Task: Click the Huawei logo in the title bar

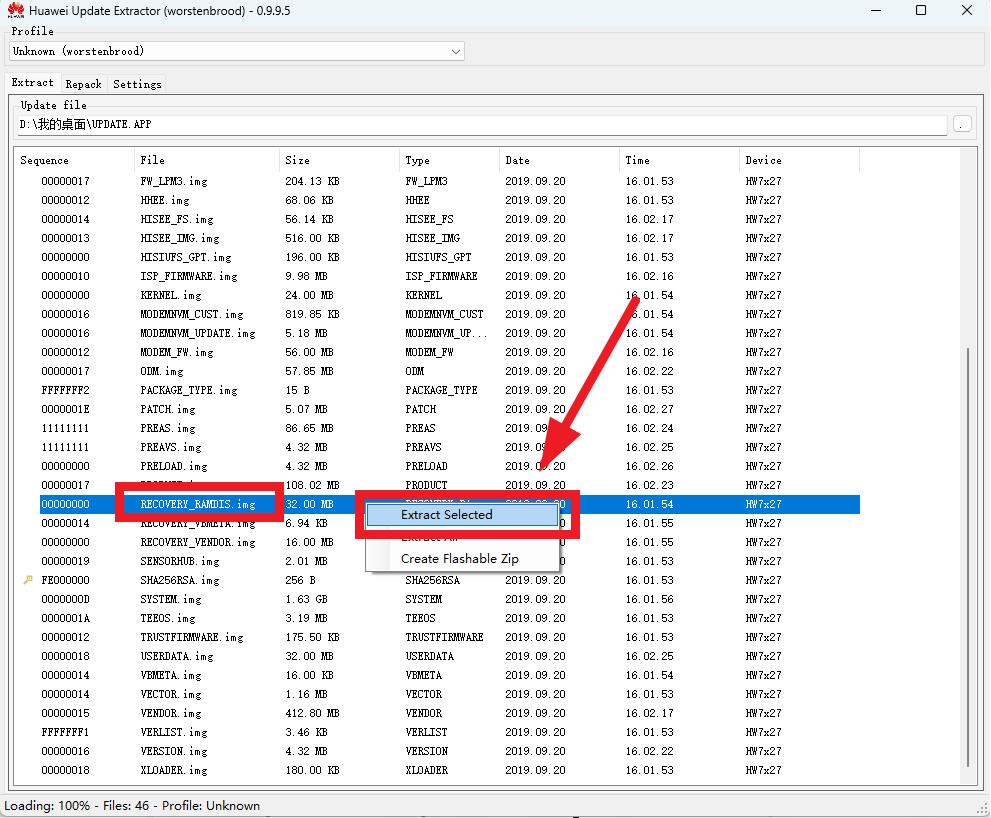Action: point(15,10)
